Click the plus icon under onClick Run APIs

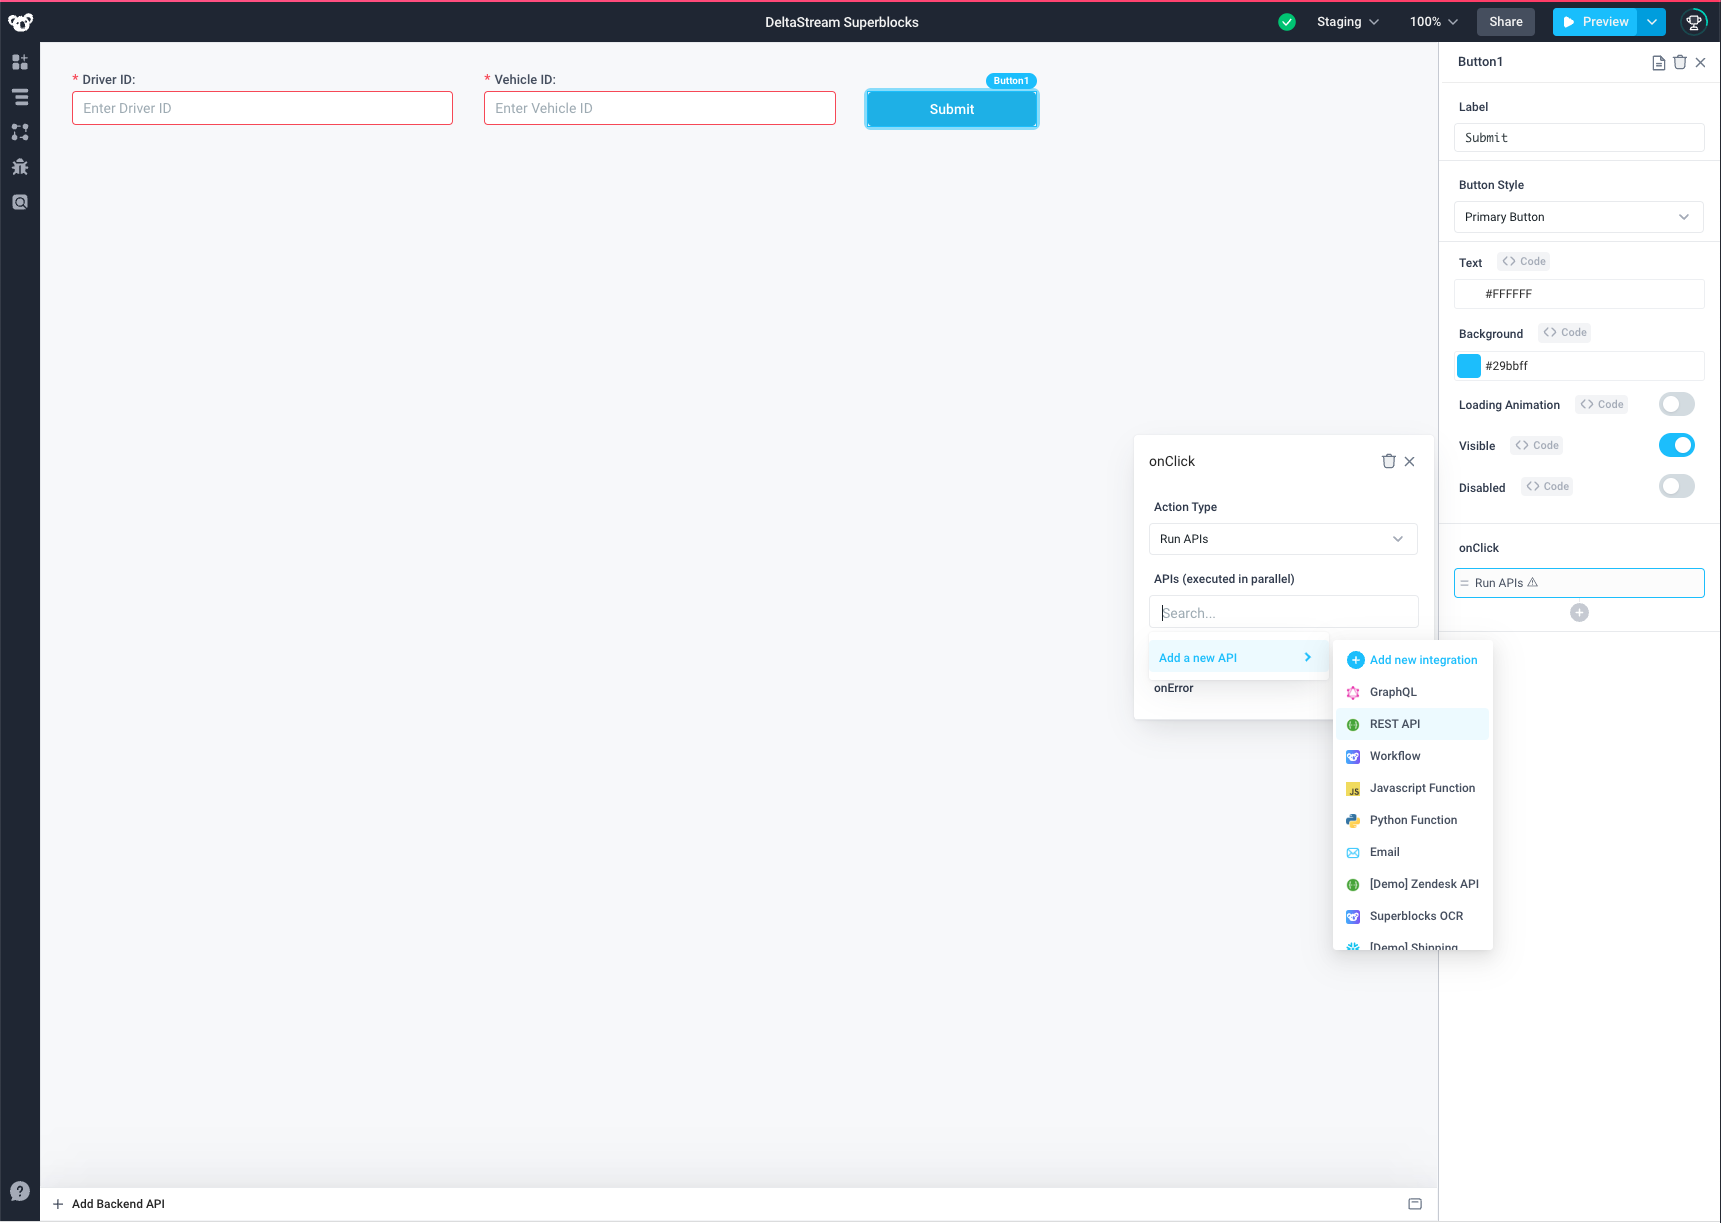coord(1579,613)
